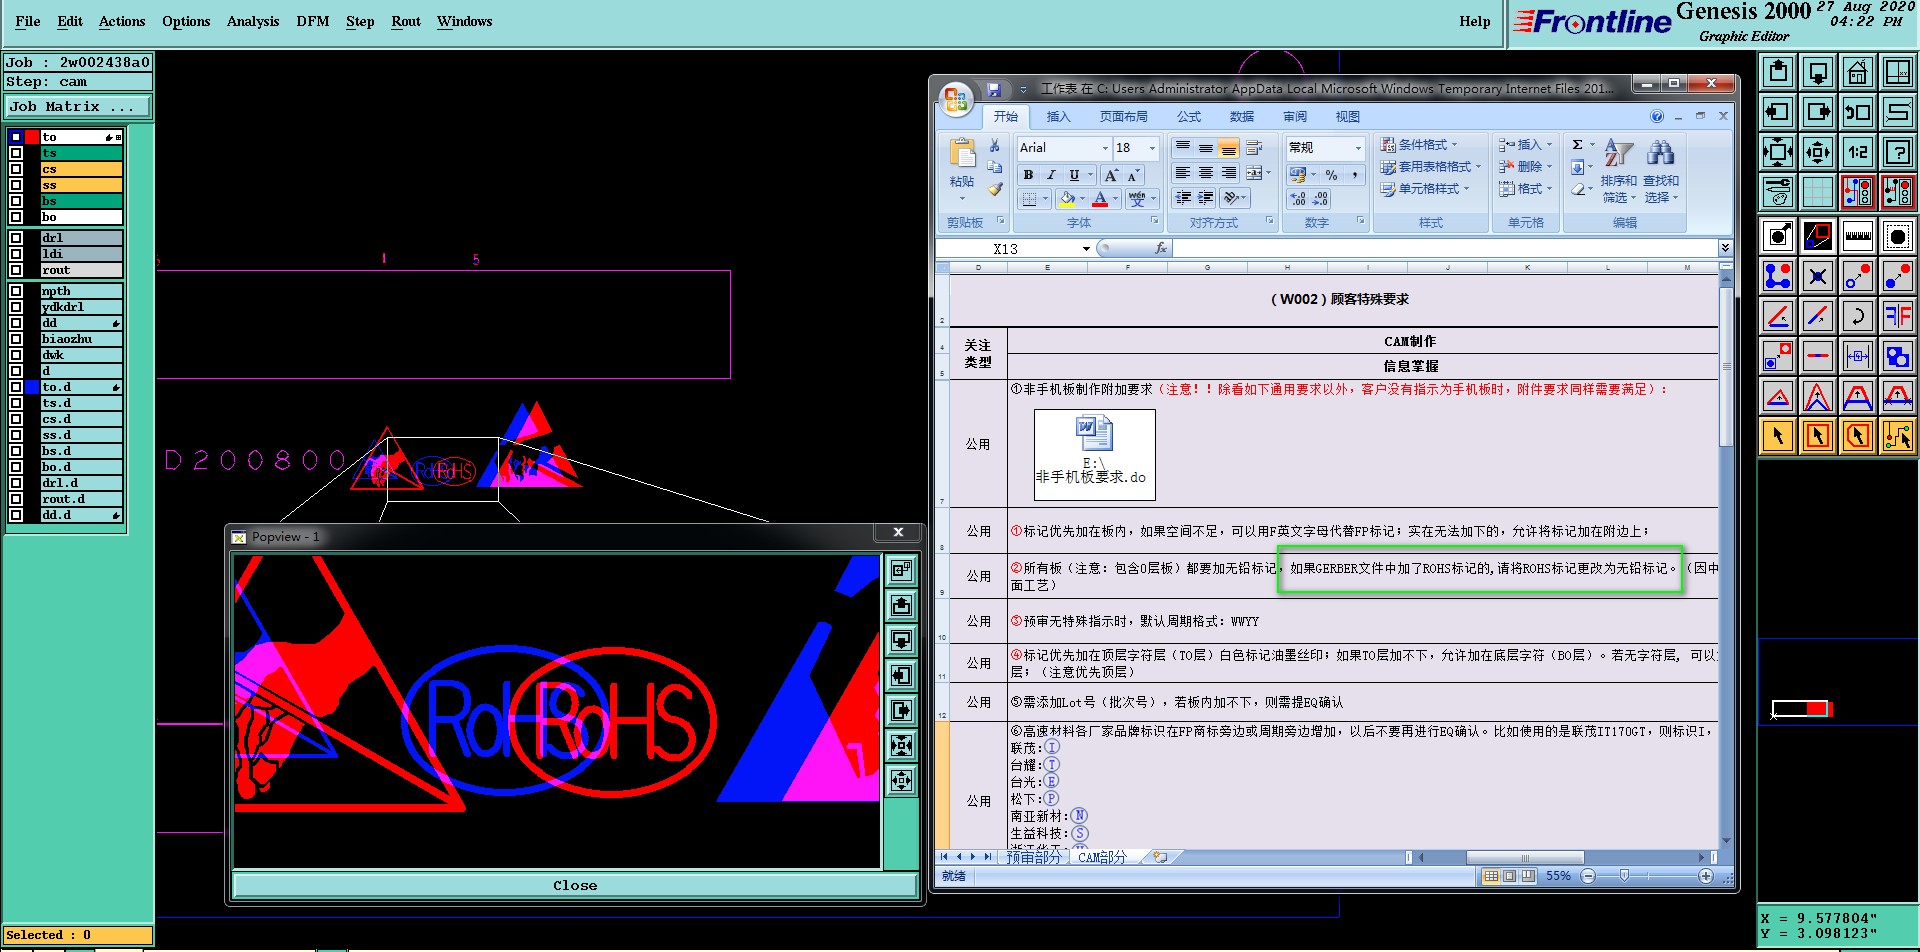This screenshot has height=952, width=1920.
Task: Click the yellow fill color bucket
Action: (x=1067, y=199)
